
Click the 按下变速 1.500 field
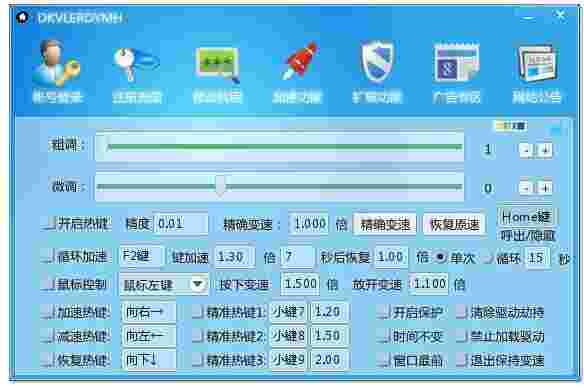pyautogui.click(x=301, y=284)
